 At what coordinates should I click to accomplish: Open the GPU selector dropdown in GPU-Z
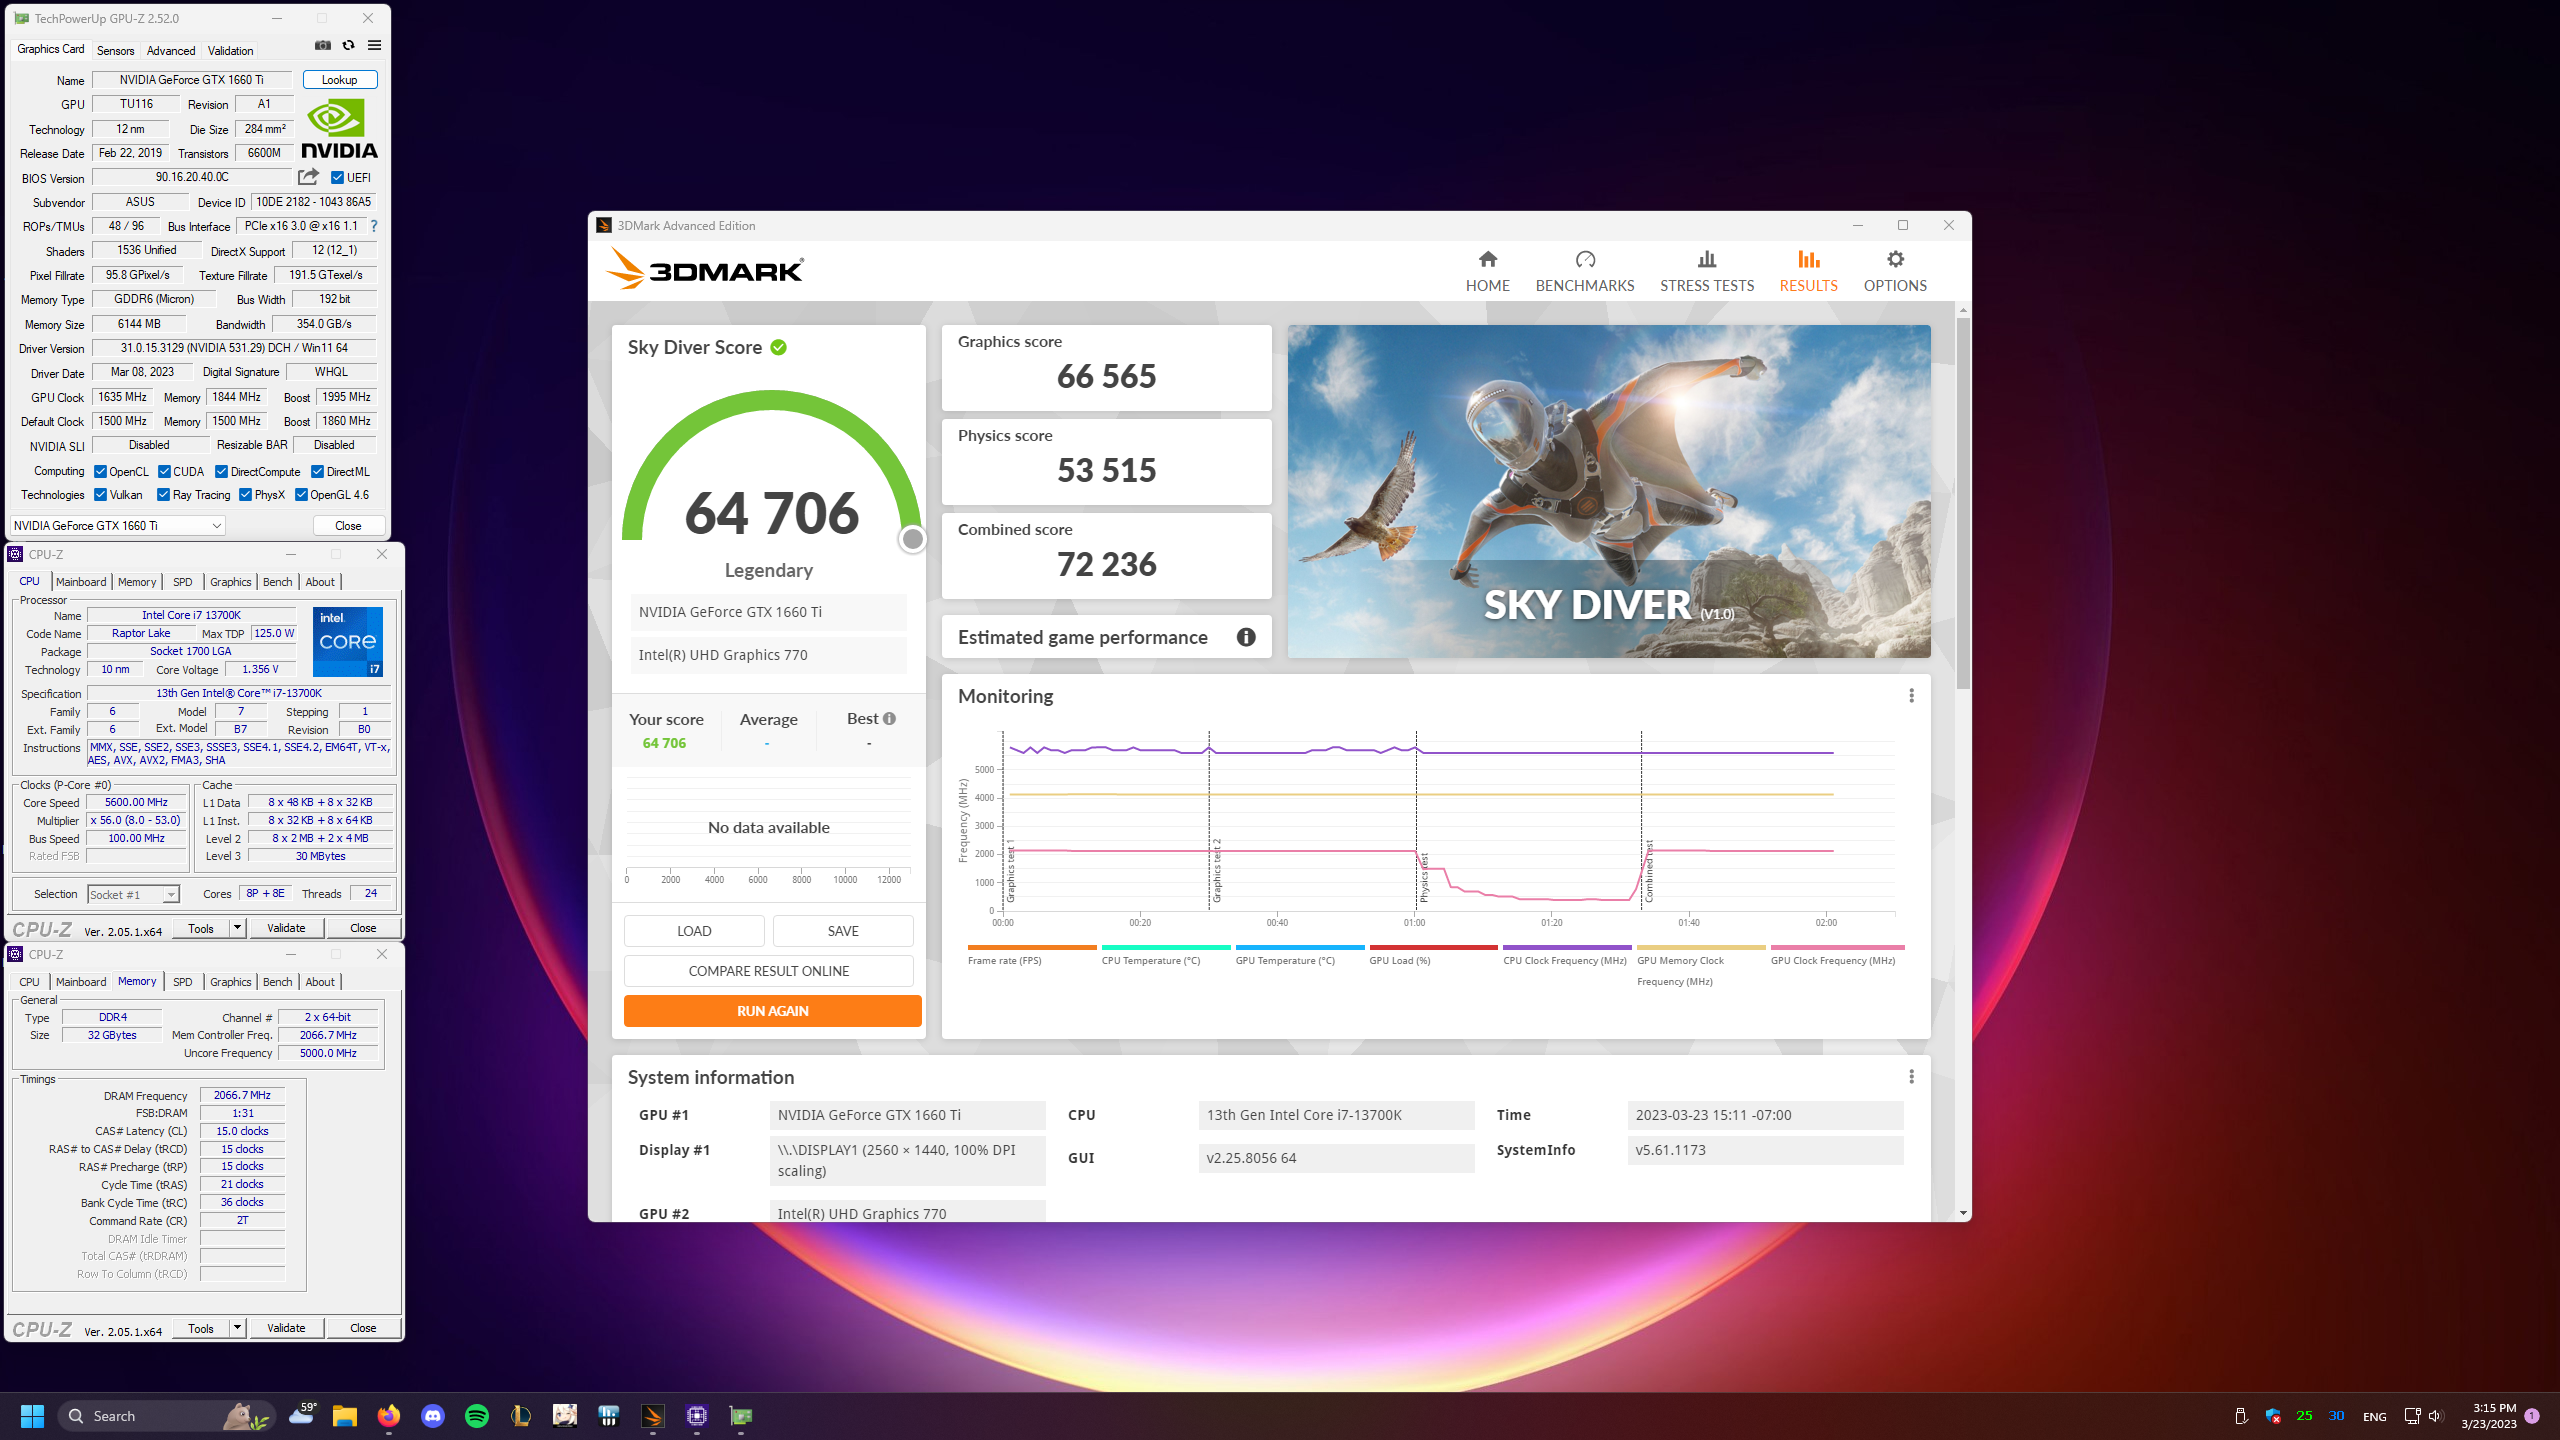point(118,526)
